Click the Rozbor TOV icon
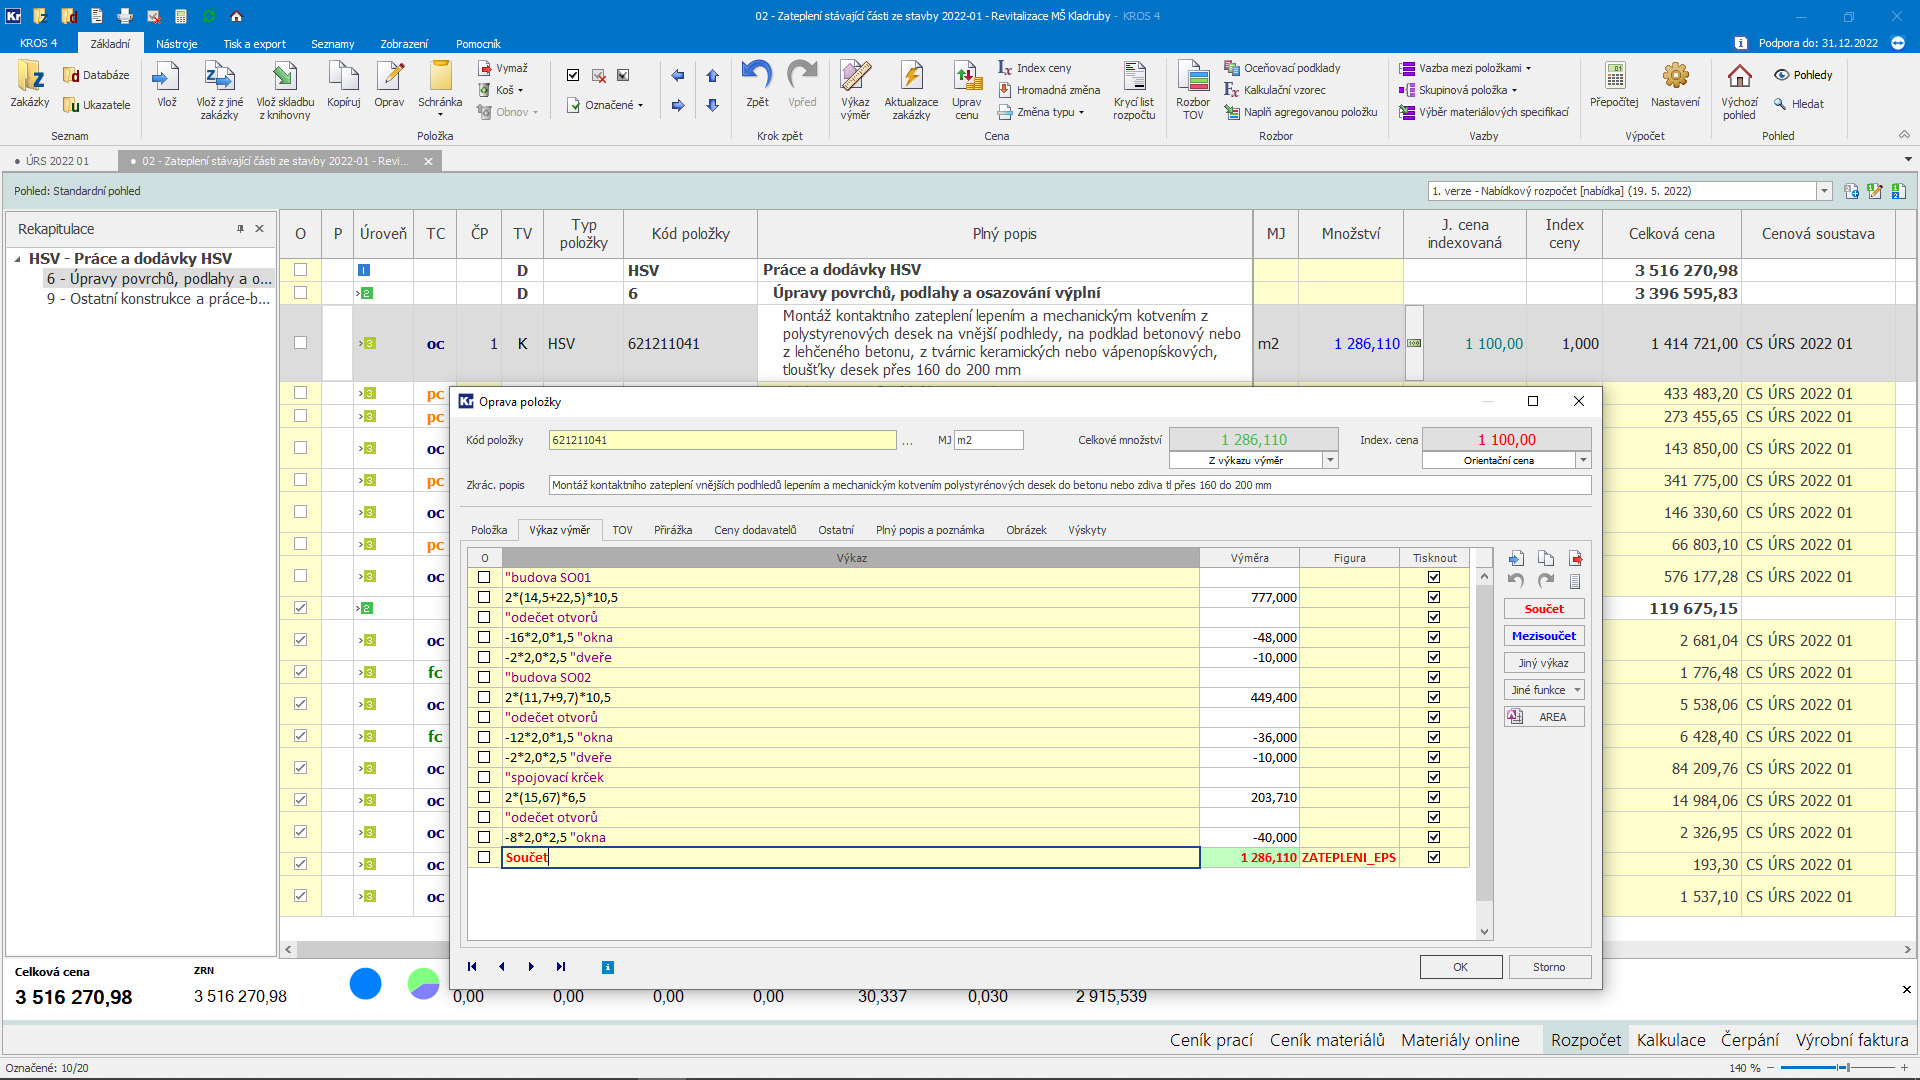This screenshot has width=1920, height=1080. [1192, 77]
